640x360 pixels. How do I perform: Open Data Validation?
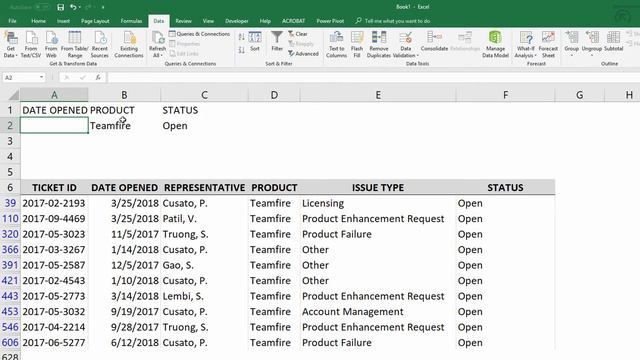click(405, 45)
